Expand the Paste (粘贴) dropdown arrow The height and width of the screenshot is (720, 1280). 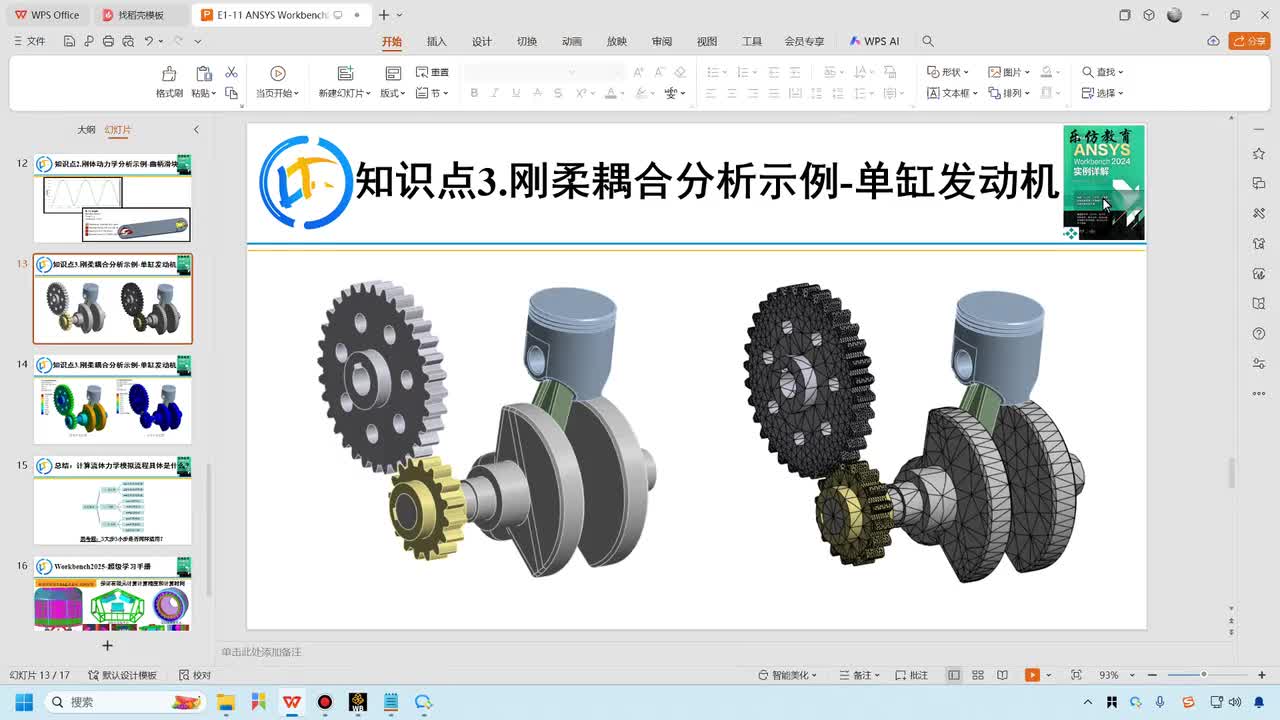pyautogui.click(x=216, y=93)
